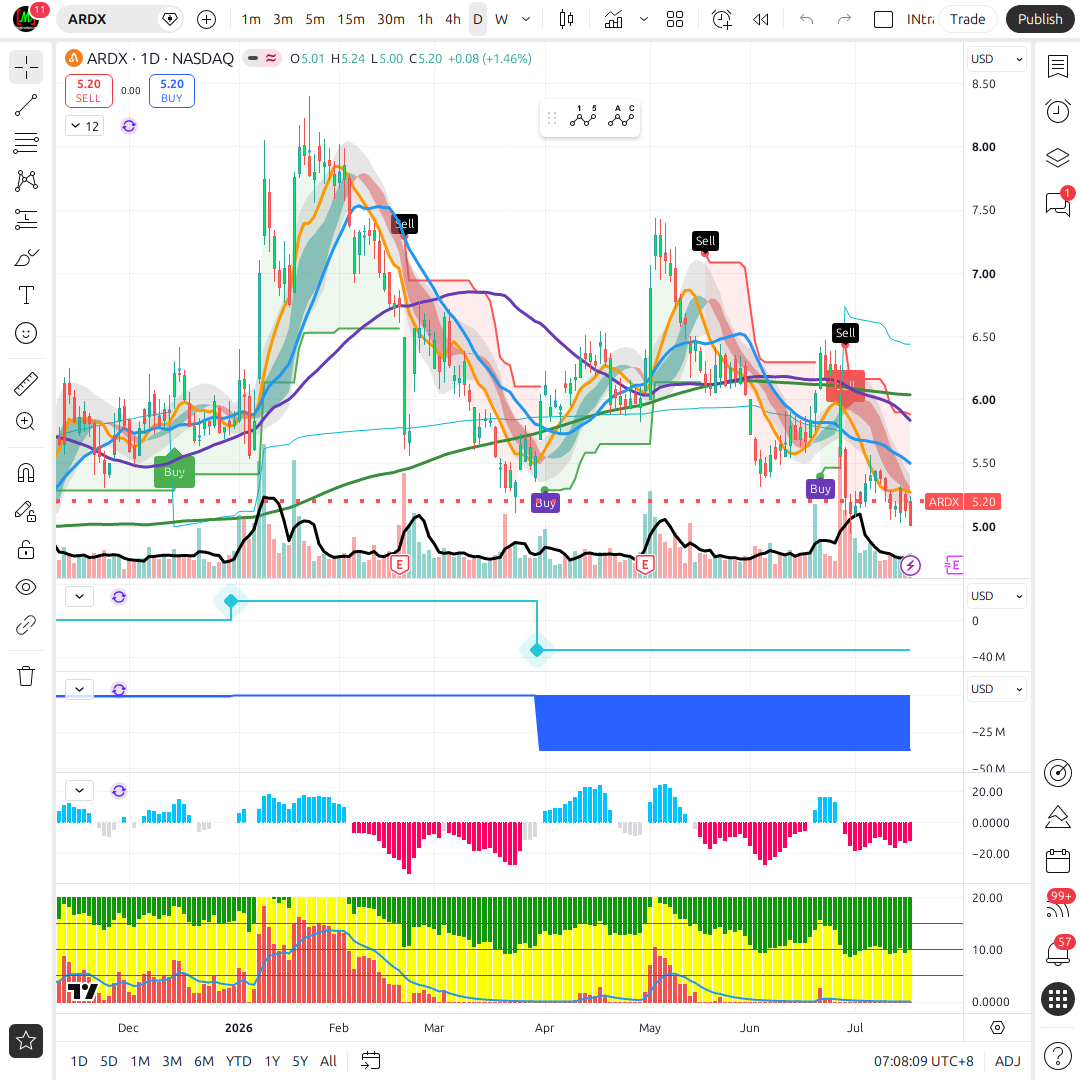This screenshot has width=1080, height=1080.
Task: Open the Fibonacci retracement tools
Action: 26,143
